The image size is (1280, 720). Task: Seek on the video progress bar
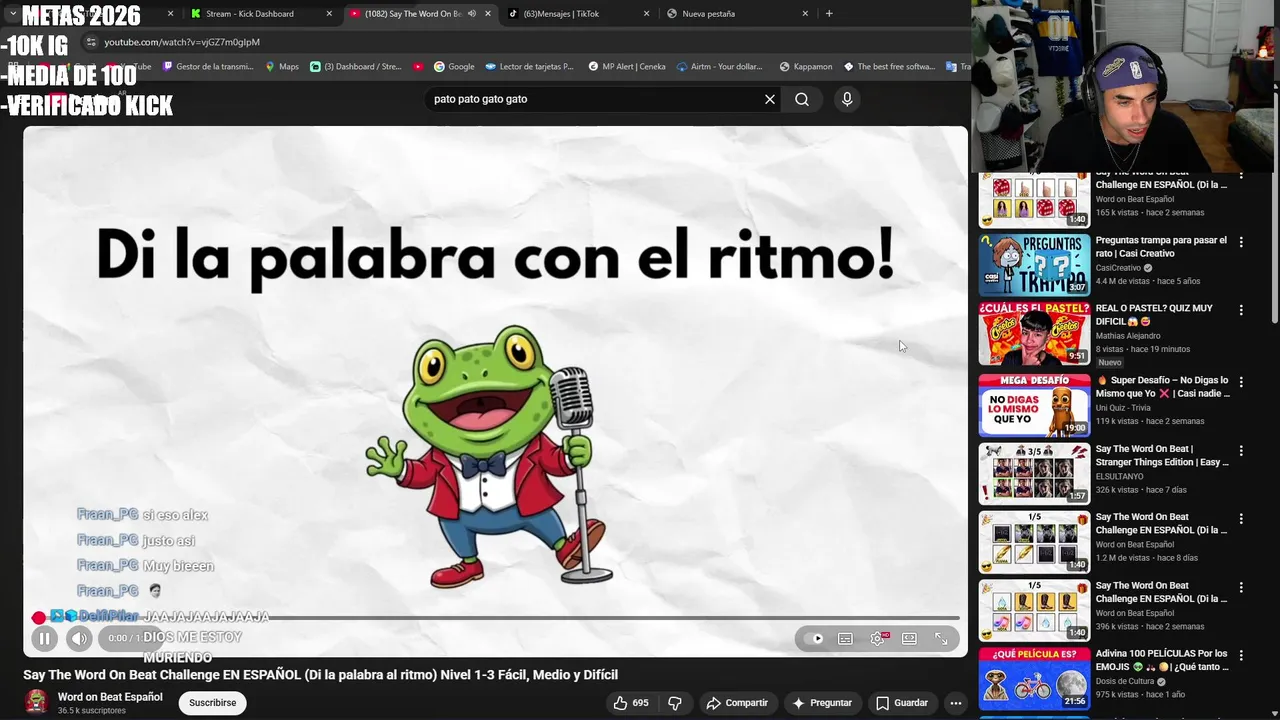pyautogui.click(x=495, y=618)
